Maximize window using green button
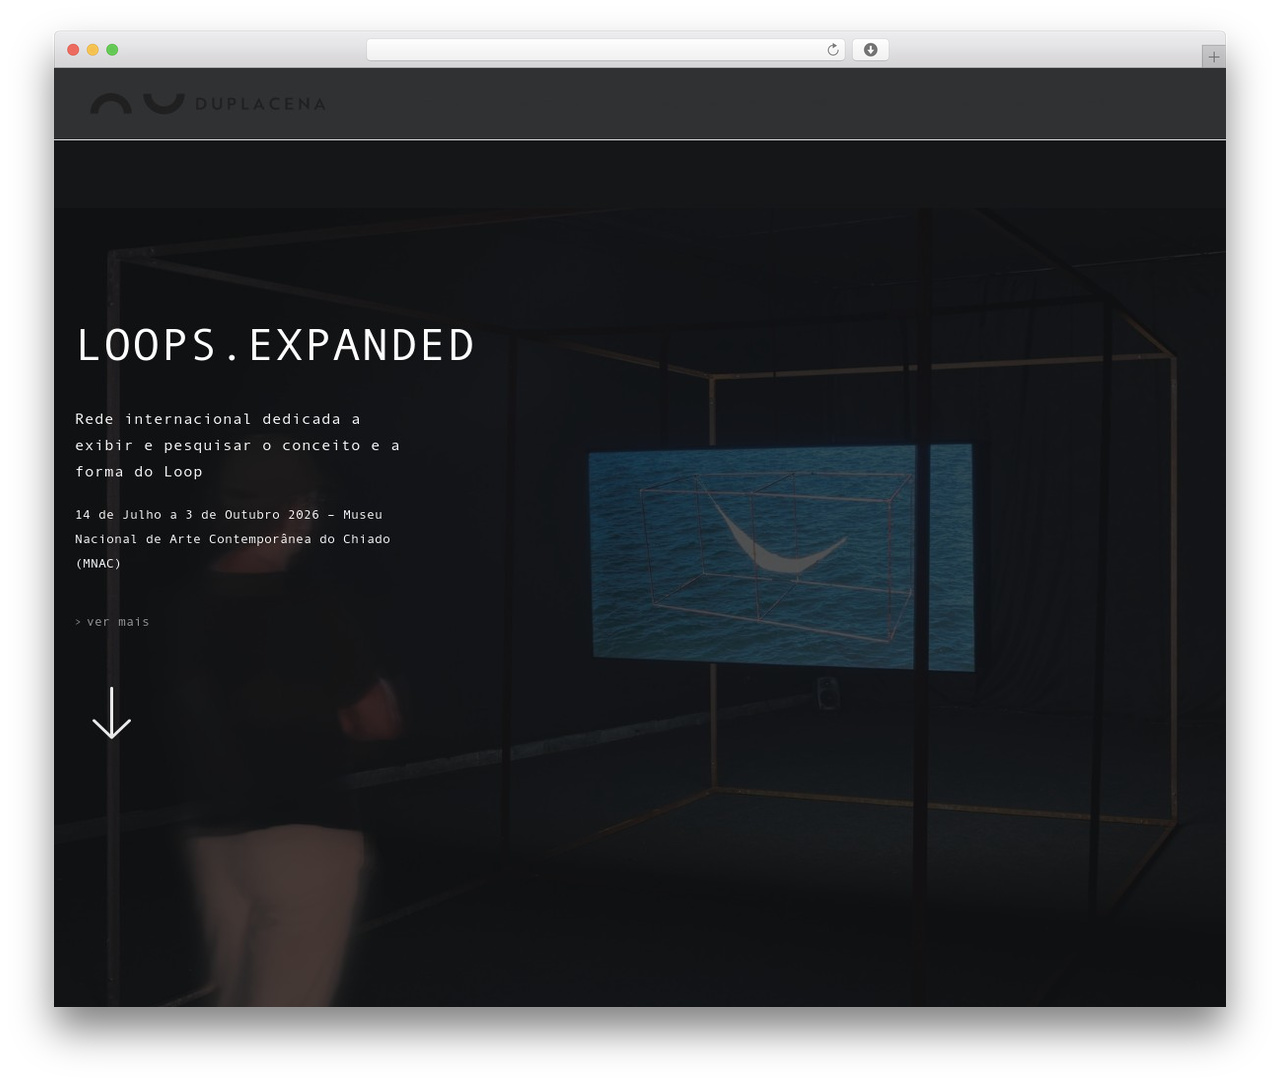The width and height of the screenshot is (1280, 1084). pyautogui.click(x=112, y=50)
